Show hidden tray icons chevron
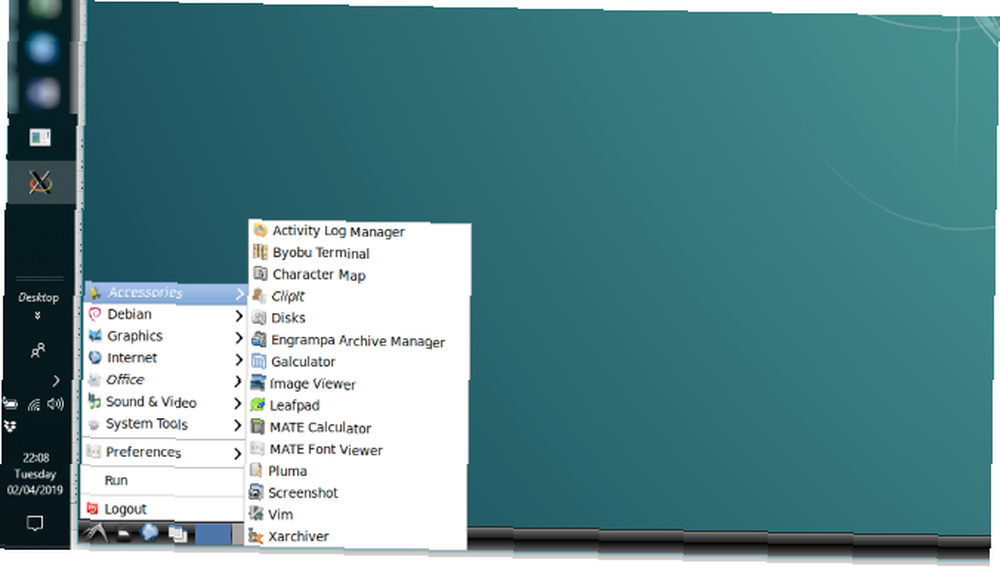The height and width of the screenshot is (569, 1000). click(56, 381)
